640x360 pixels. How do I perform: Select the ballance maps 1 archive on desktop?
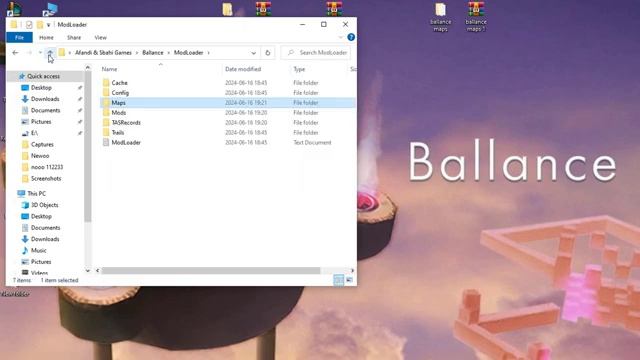coord(476,17)
